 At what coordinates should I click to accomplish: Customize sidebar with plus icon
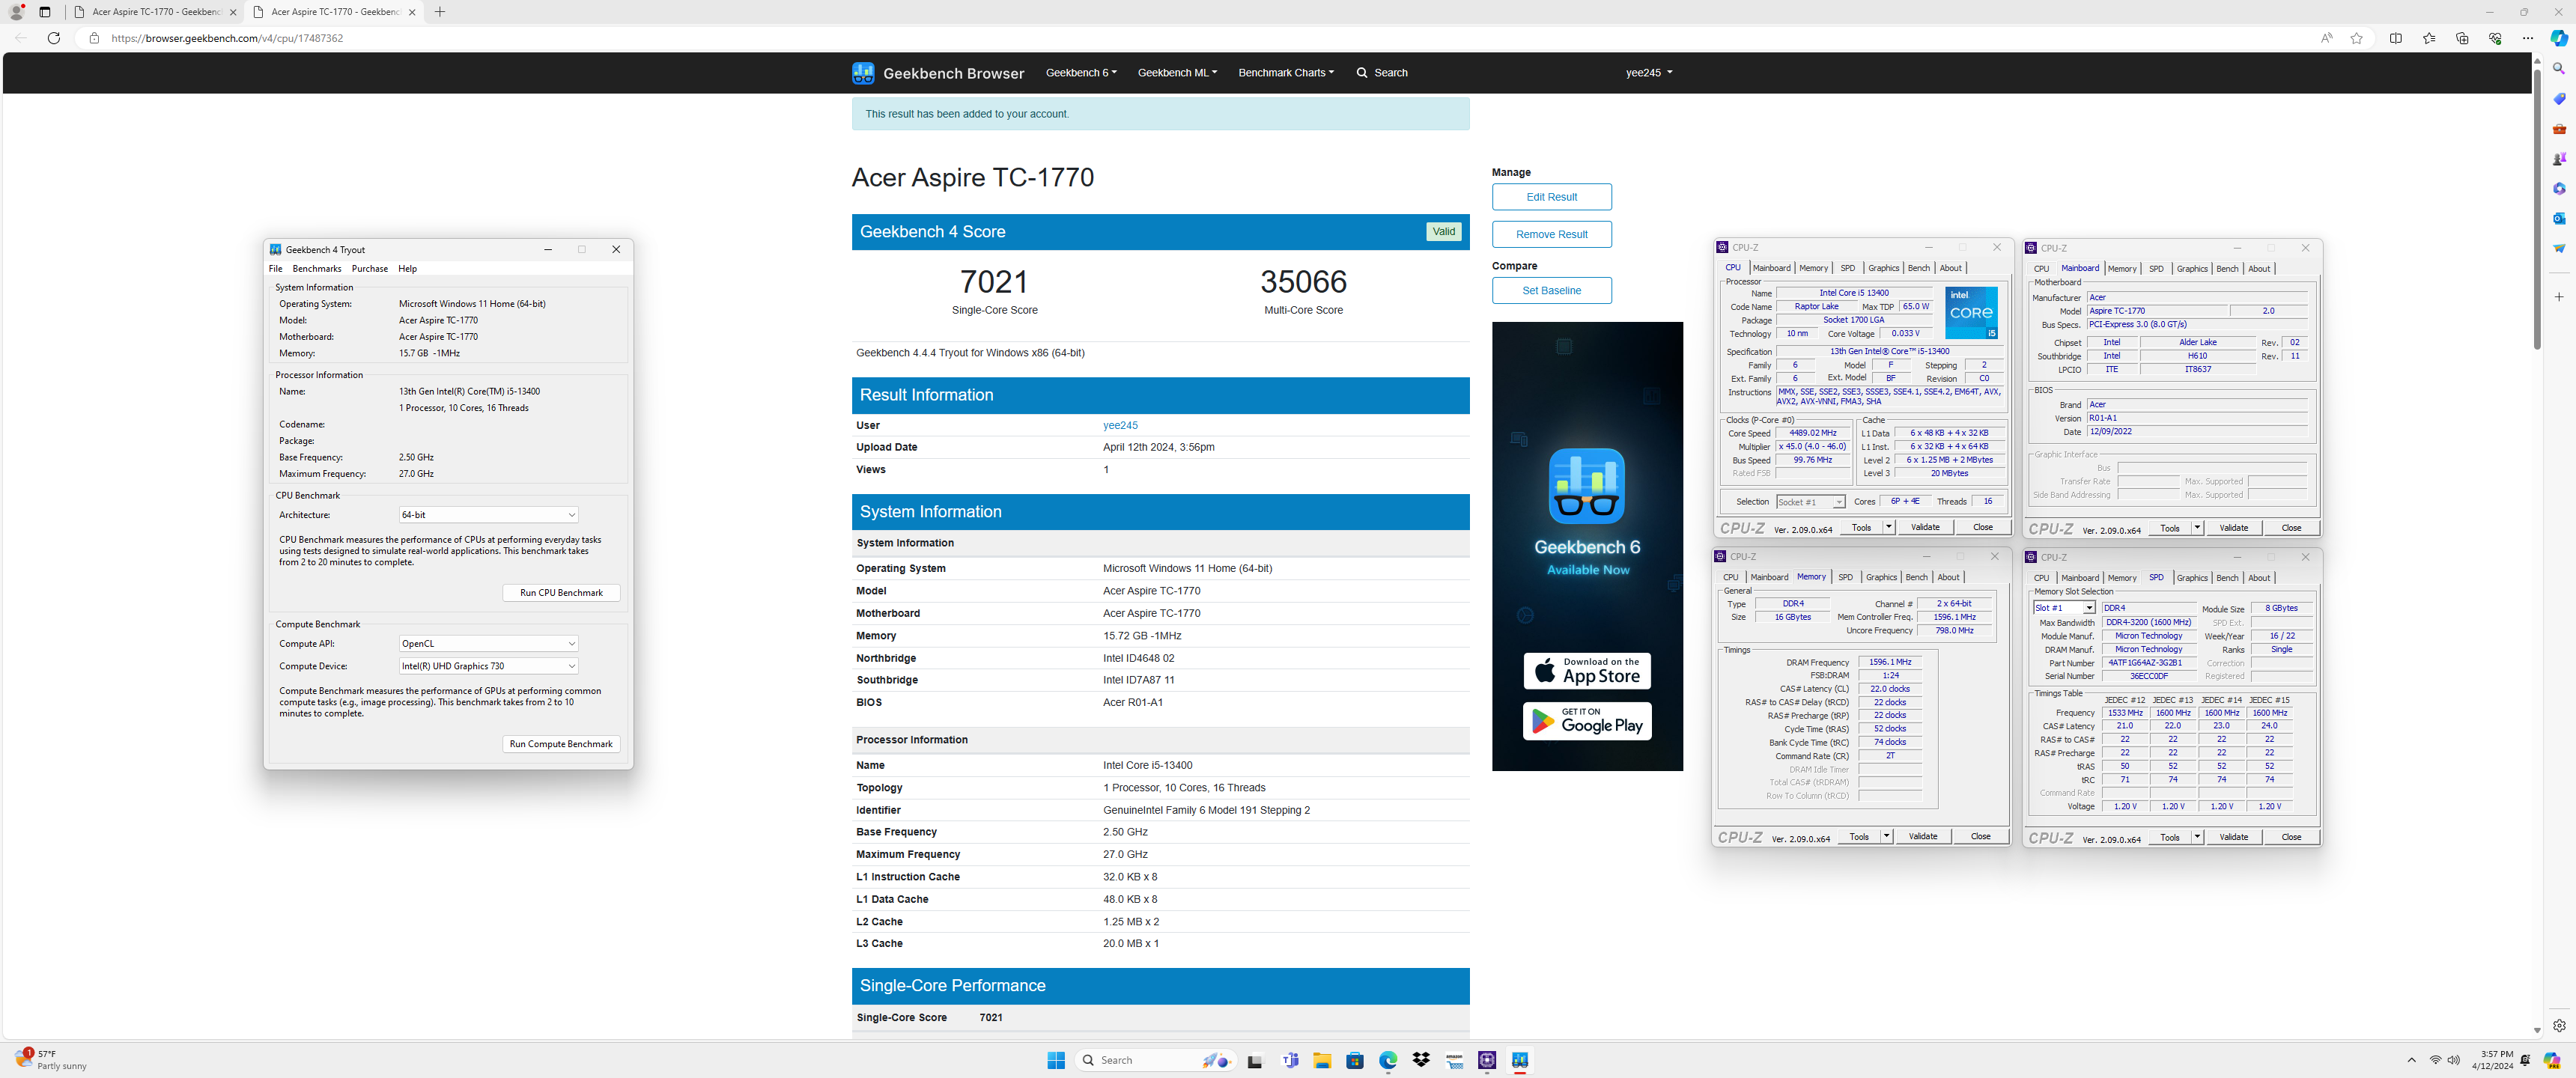(x=2559, y=297)
